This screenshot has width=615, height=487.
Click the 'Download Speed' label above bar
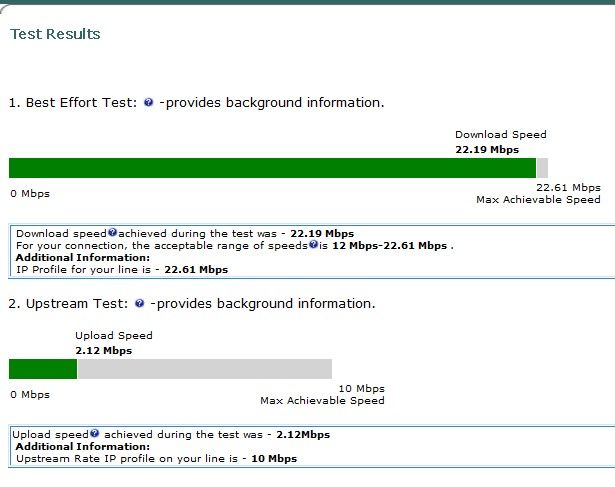pos(501,135)
